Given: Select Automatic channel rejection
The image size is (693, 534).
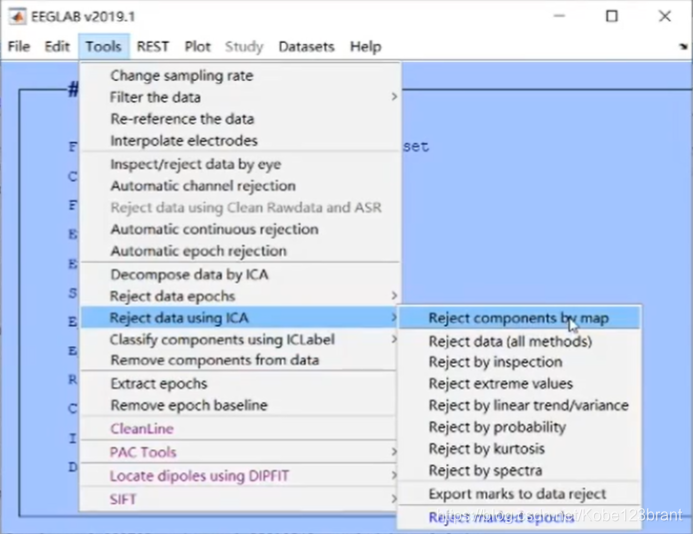Looking at the screenshot, I should point(241,186).
